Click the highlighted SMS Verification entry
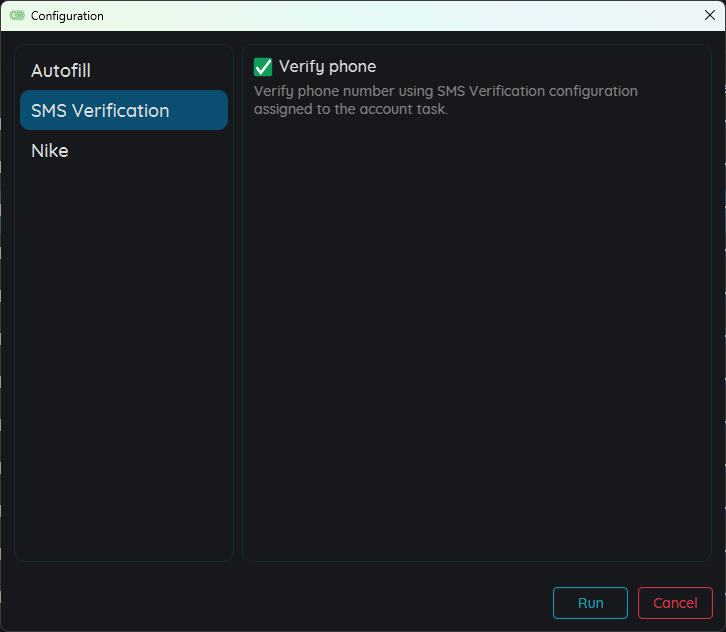The image size is (726, 632). [x=100, y=111]
